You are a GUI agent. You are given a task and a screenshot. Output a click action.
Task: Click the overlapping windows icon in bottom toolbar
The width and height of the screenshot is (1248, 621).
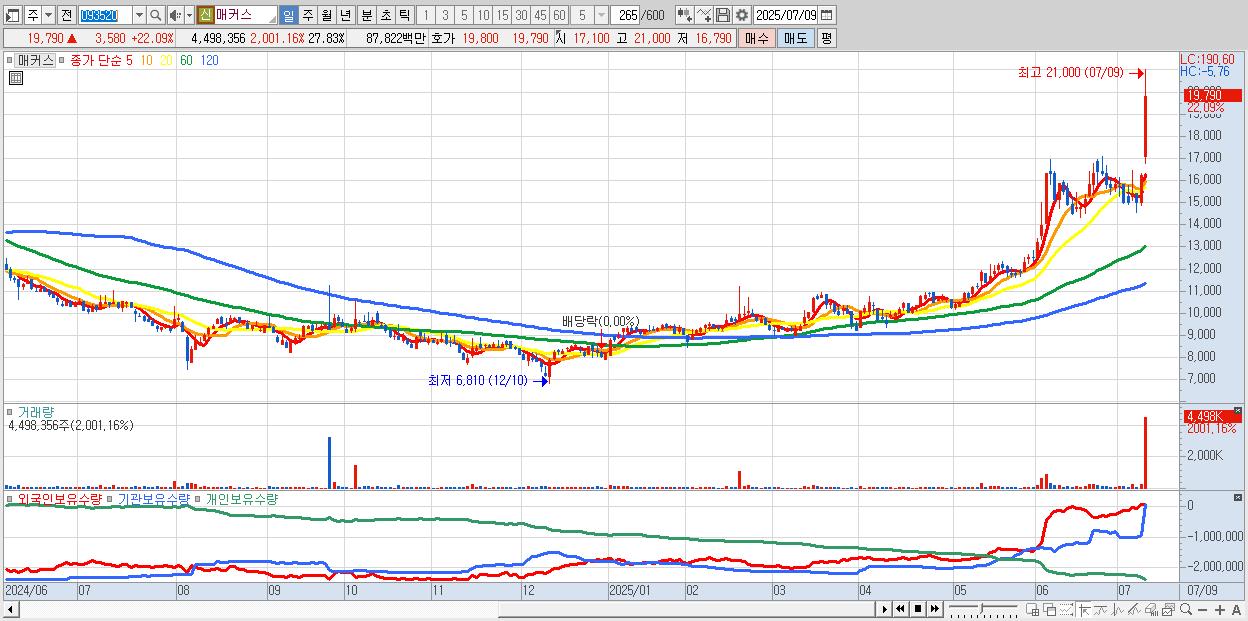(1050, 609)
